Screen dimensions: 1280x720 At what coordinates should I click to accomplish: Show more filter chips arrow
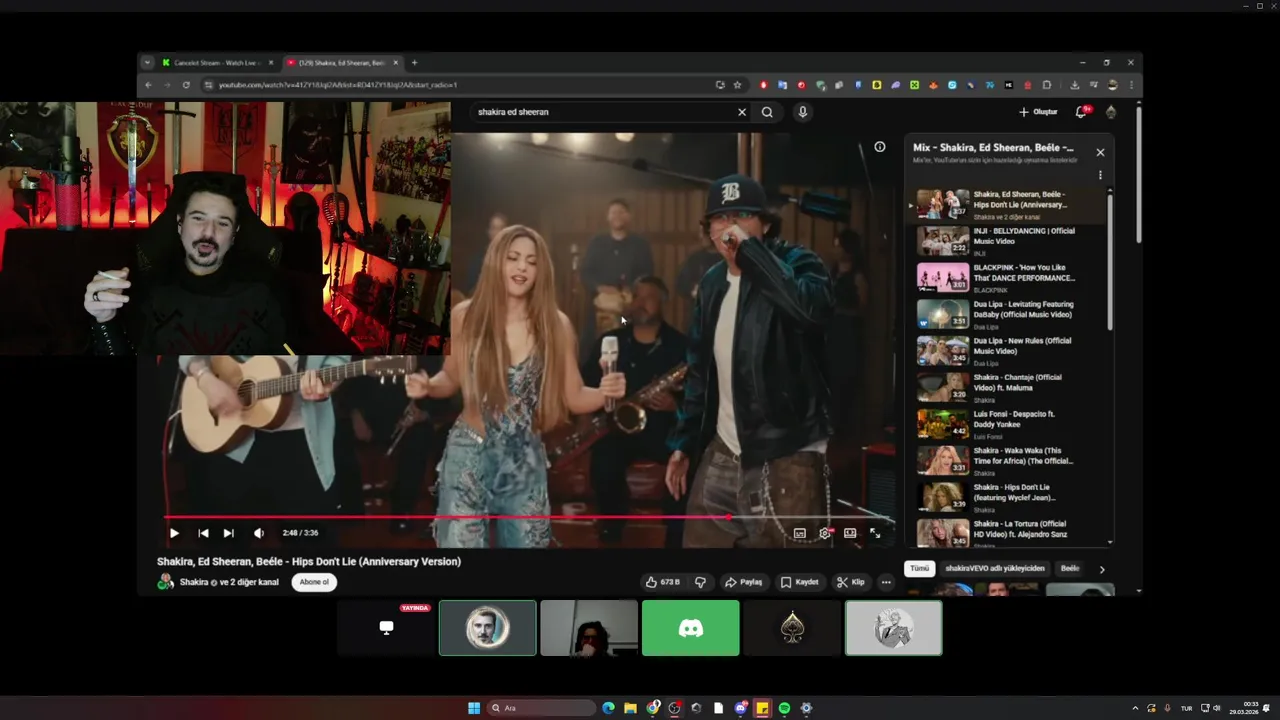coord(1102,569)
